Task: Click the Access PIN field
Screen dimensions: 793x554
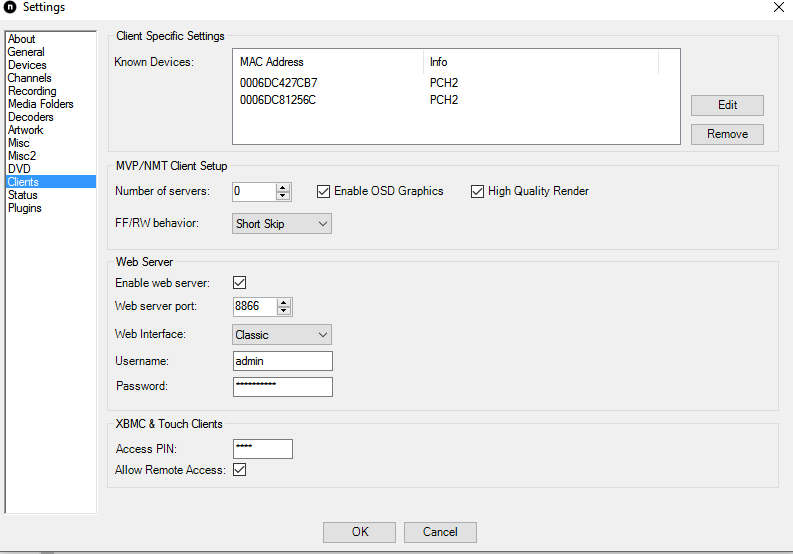Action: pos(263,449)
